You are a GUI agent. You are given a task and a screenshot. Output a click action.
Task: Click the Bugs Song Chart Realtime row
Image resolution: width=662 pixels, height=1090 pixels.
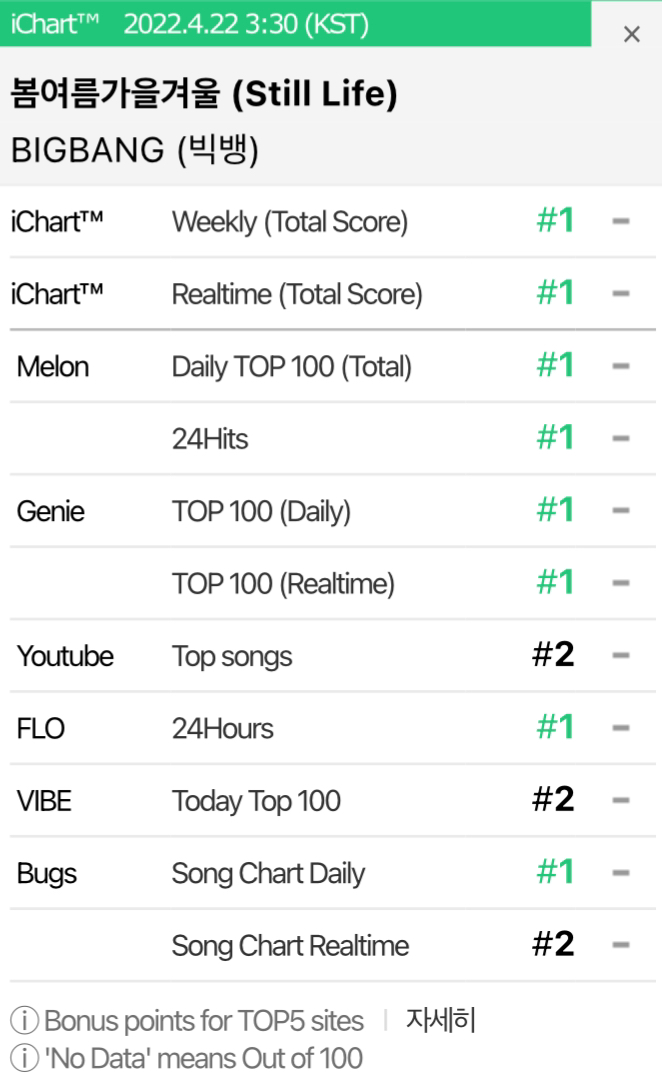332,945
